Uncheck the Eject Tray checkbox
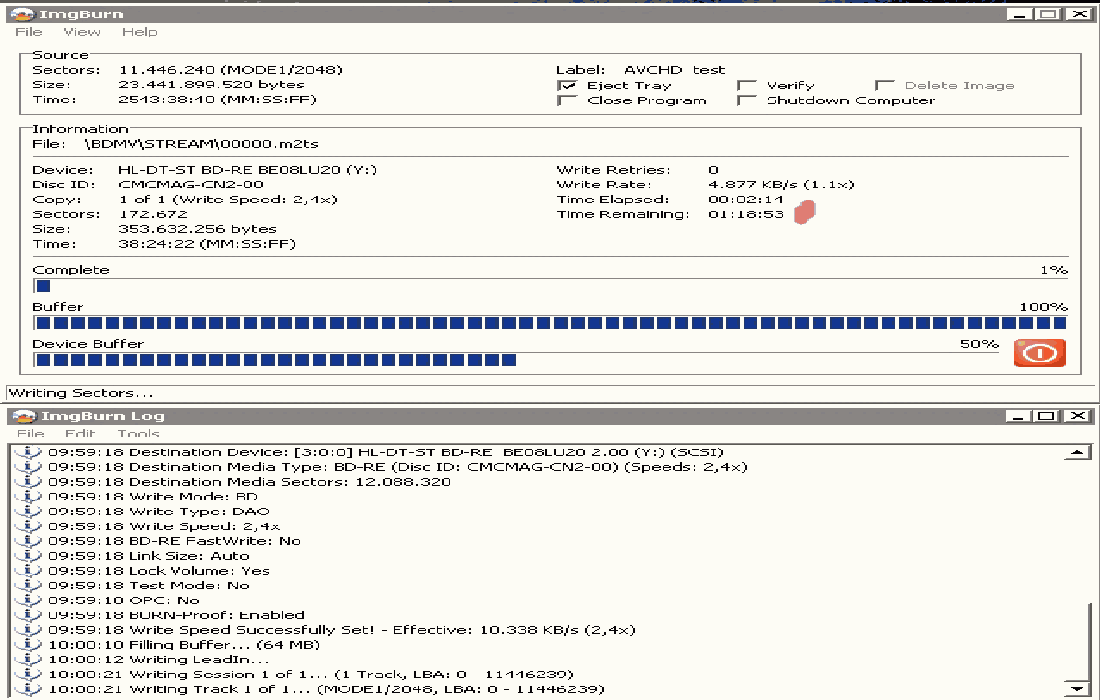The image size is (1100, 700). pos(567,86)
